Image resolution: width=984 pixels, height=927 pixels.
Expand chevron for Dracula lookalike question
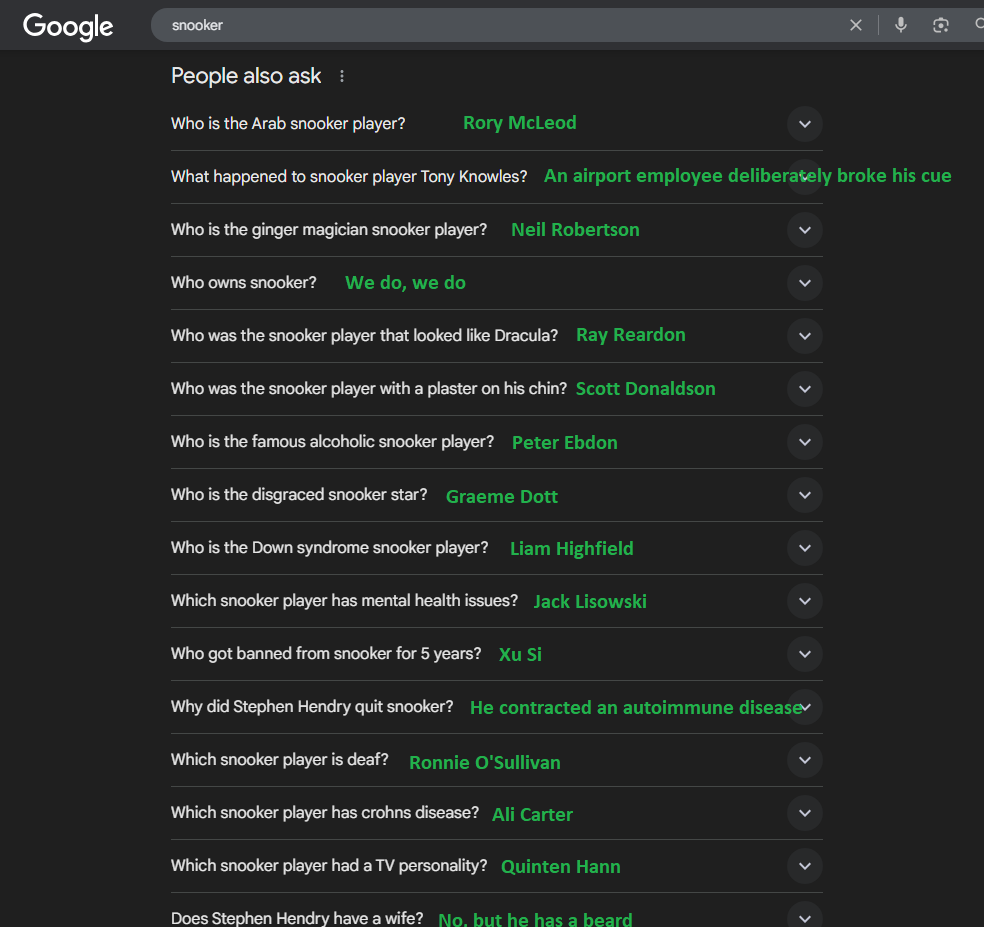click(x=805, y=336)
